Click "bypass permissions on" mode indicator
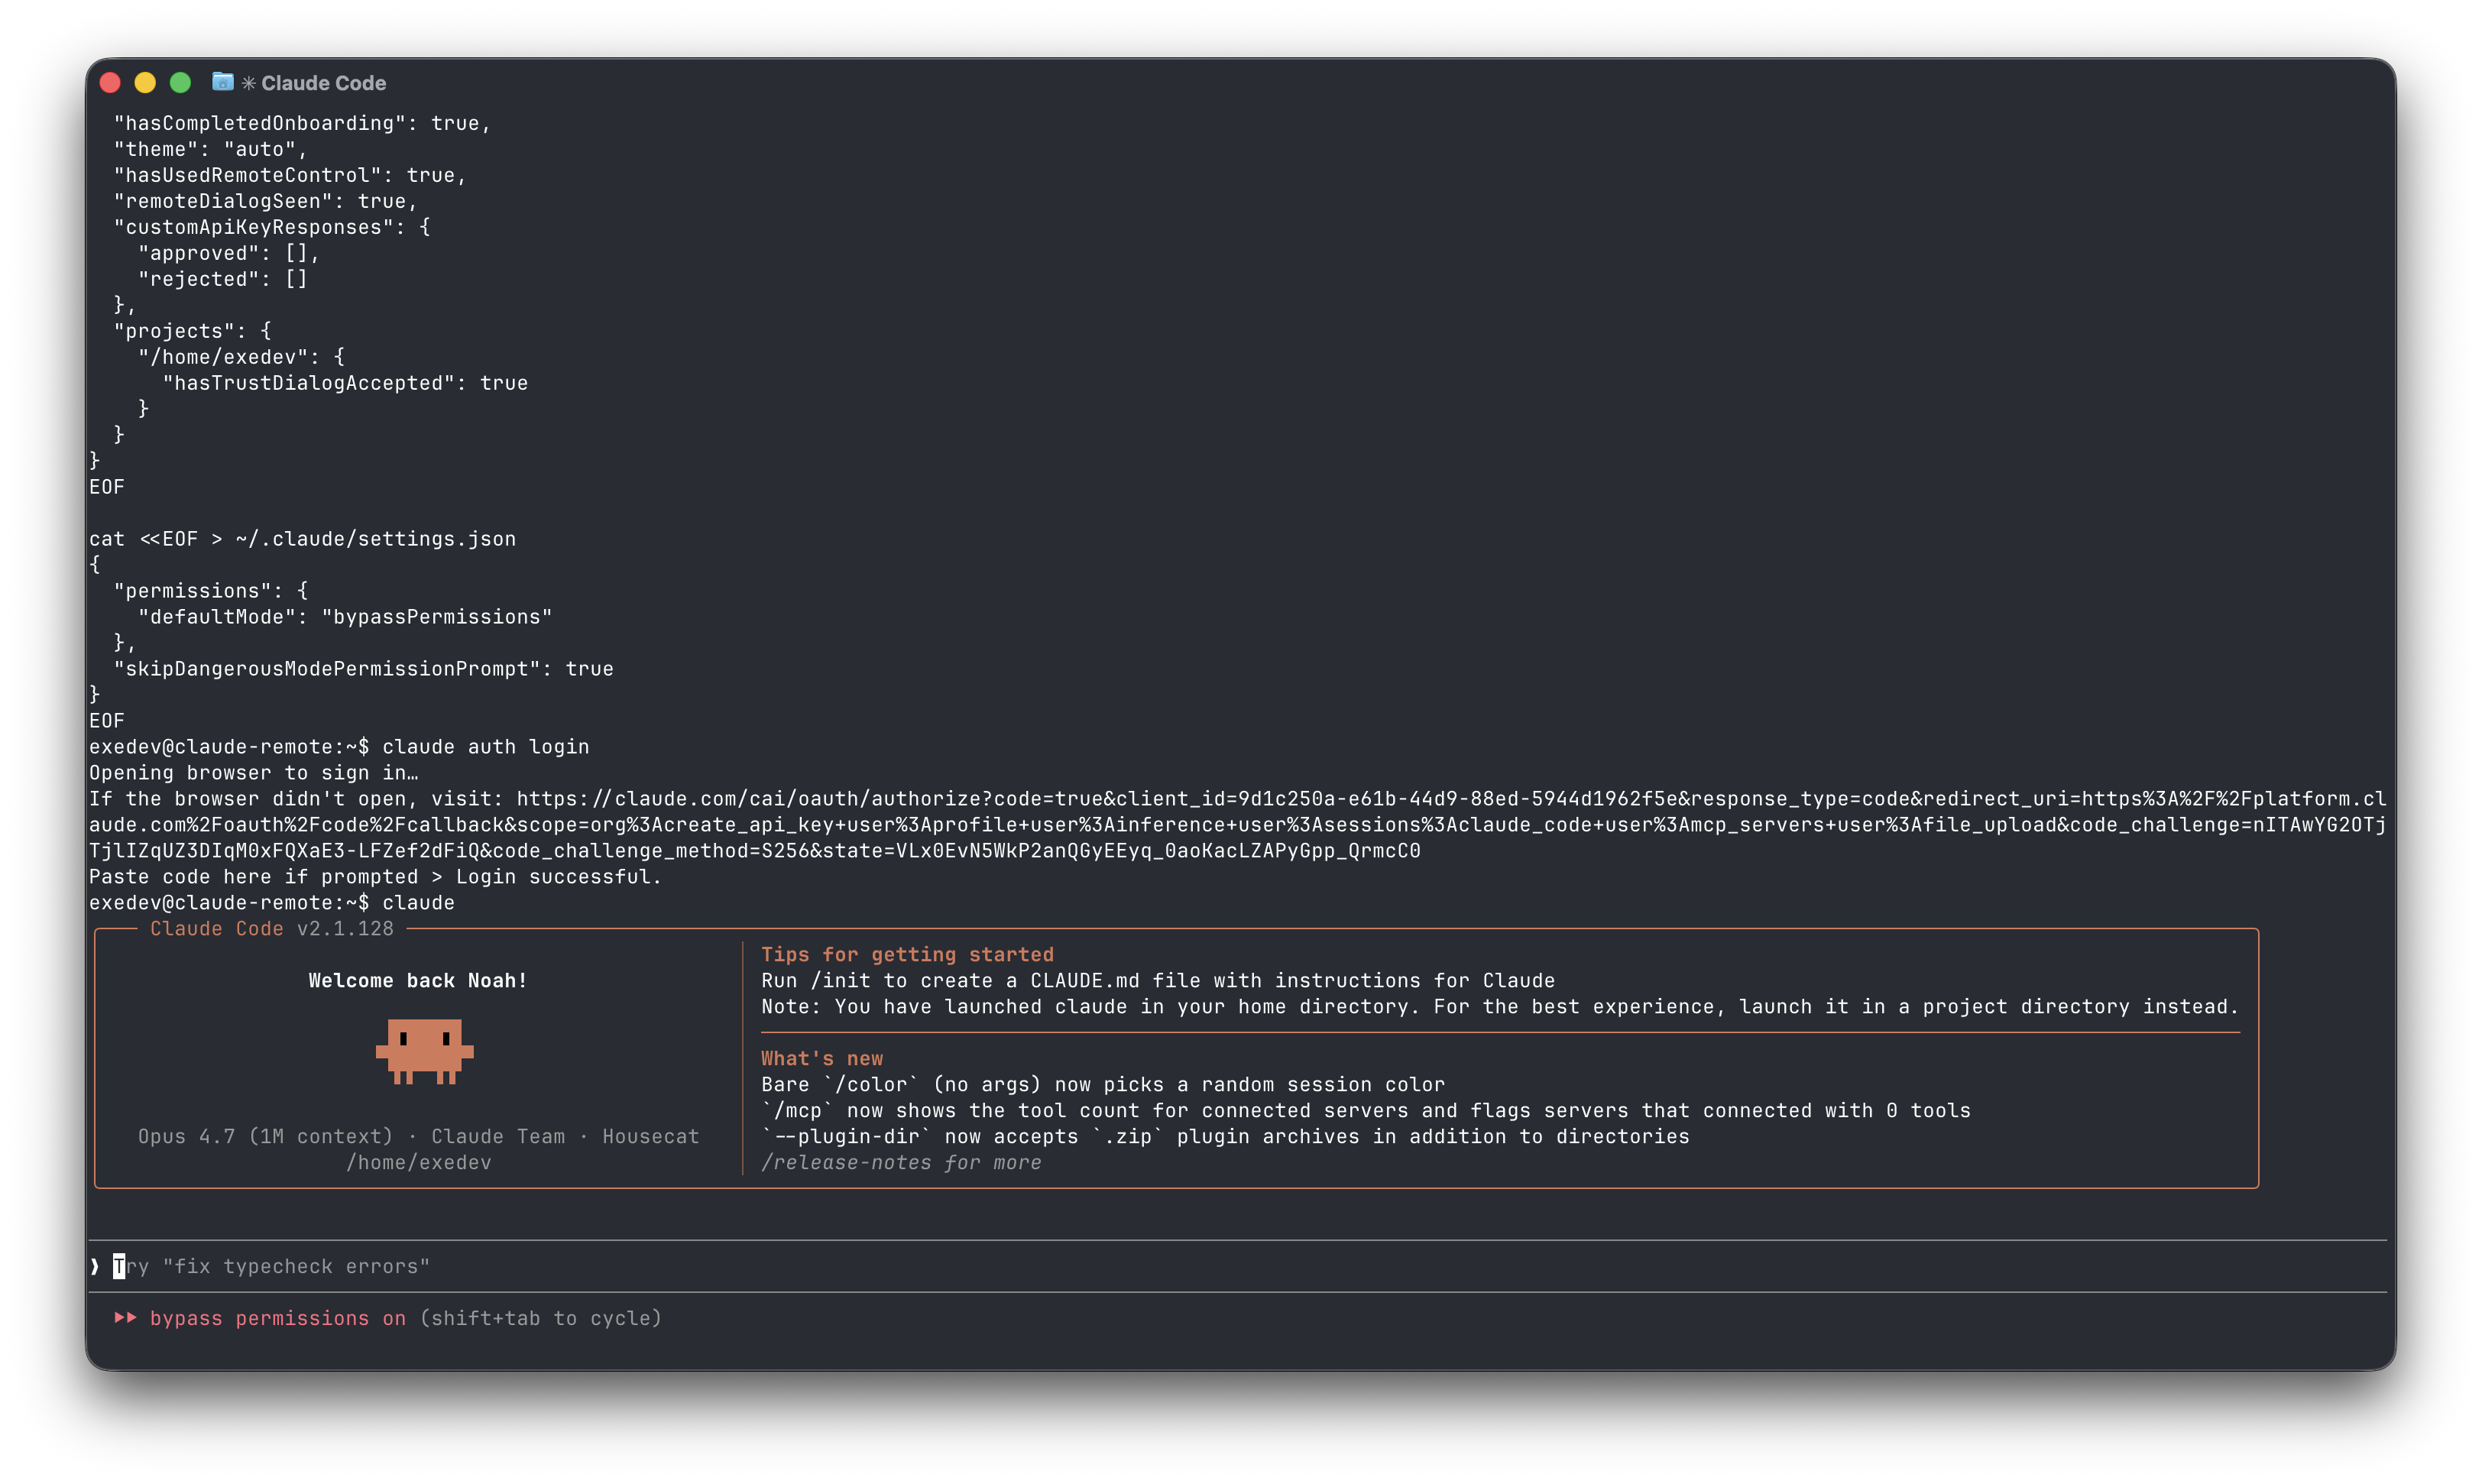2482x1484 pixels. 278,1318
